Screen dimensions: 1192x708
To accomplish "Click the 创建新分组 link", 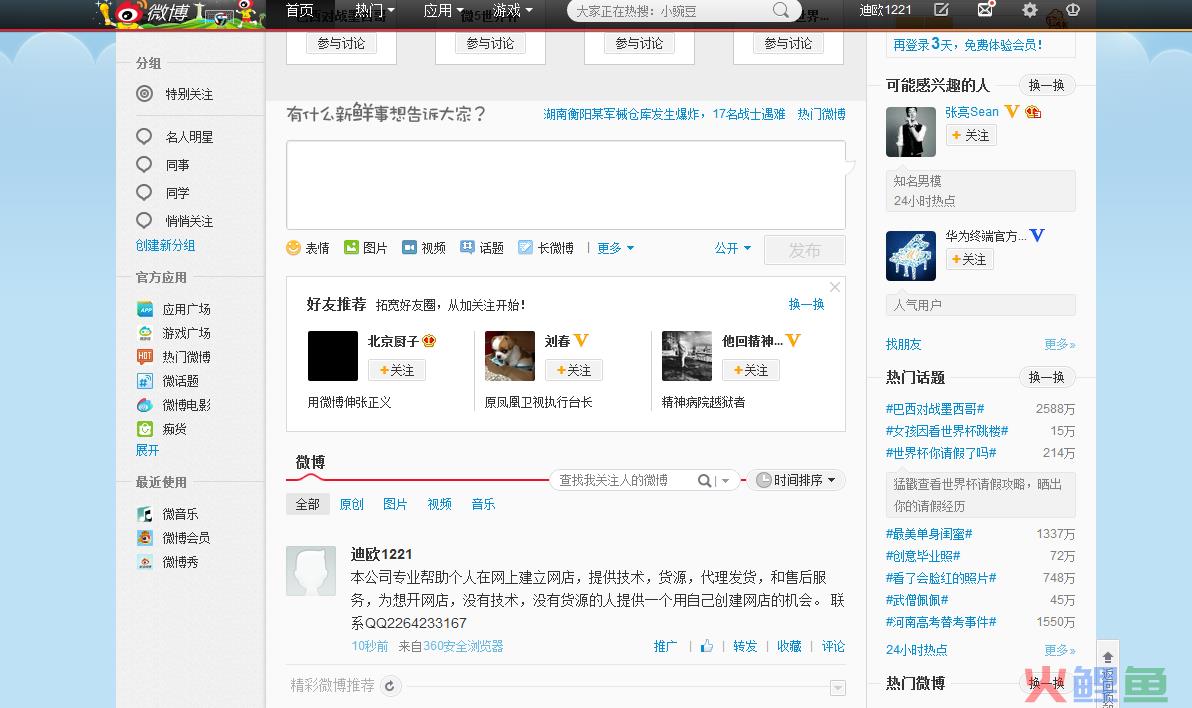I will [166, 246].
